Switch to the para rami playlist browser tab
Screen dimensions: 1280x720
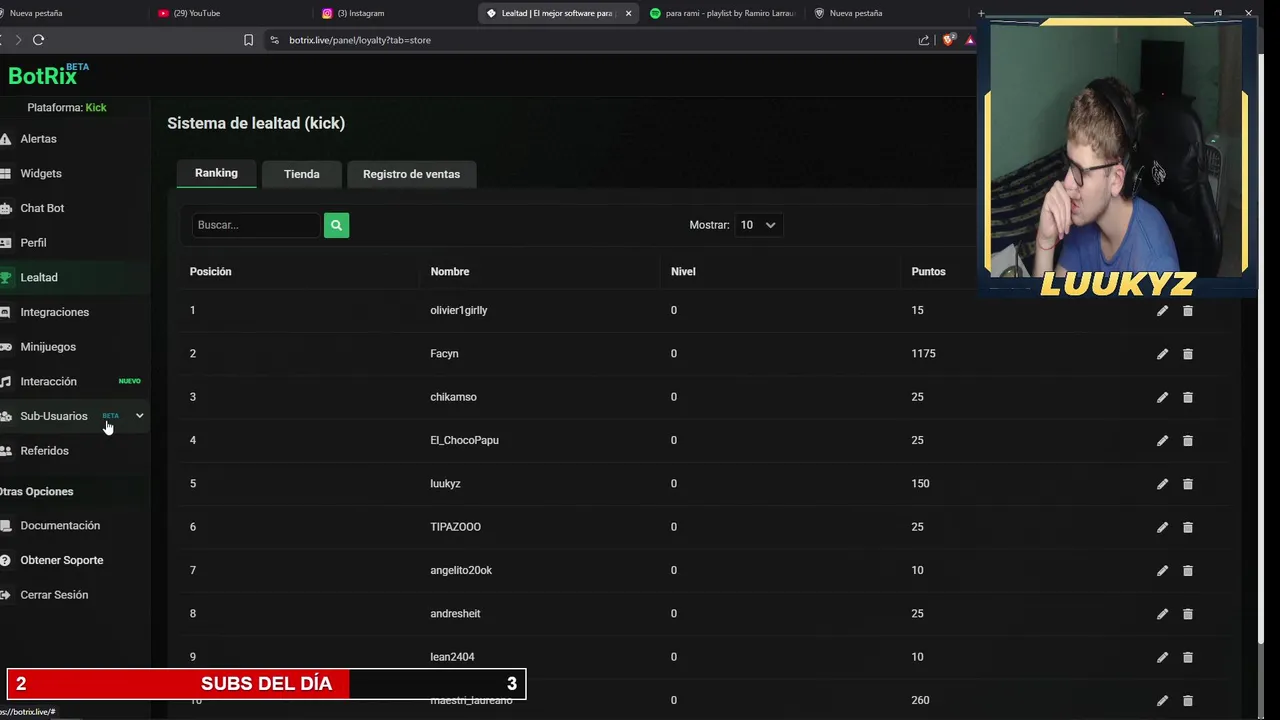[723, 13]
